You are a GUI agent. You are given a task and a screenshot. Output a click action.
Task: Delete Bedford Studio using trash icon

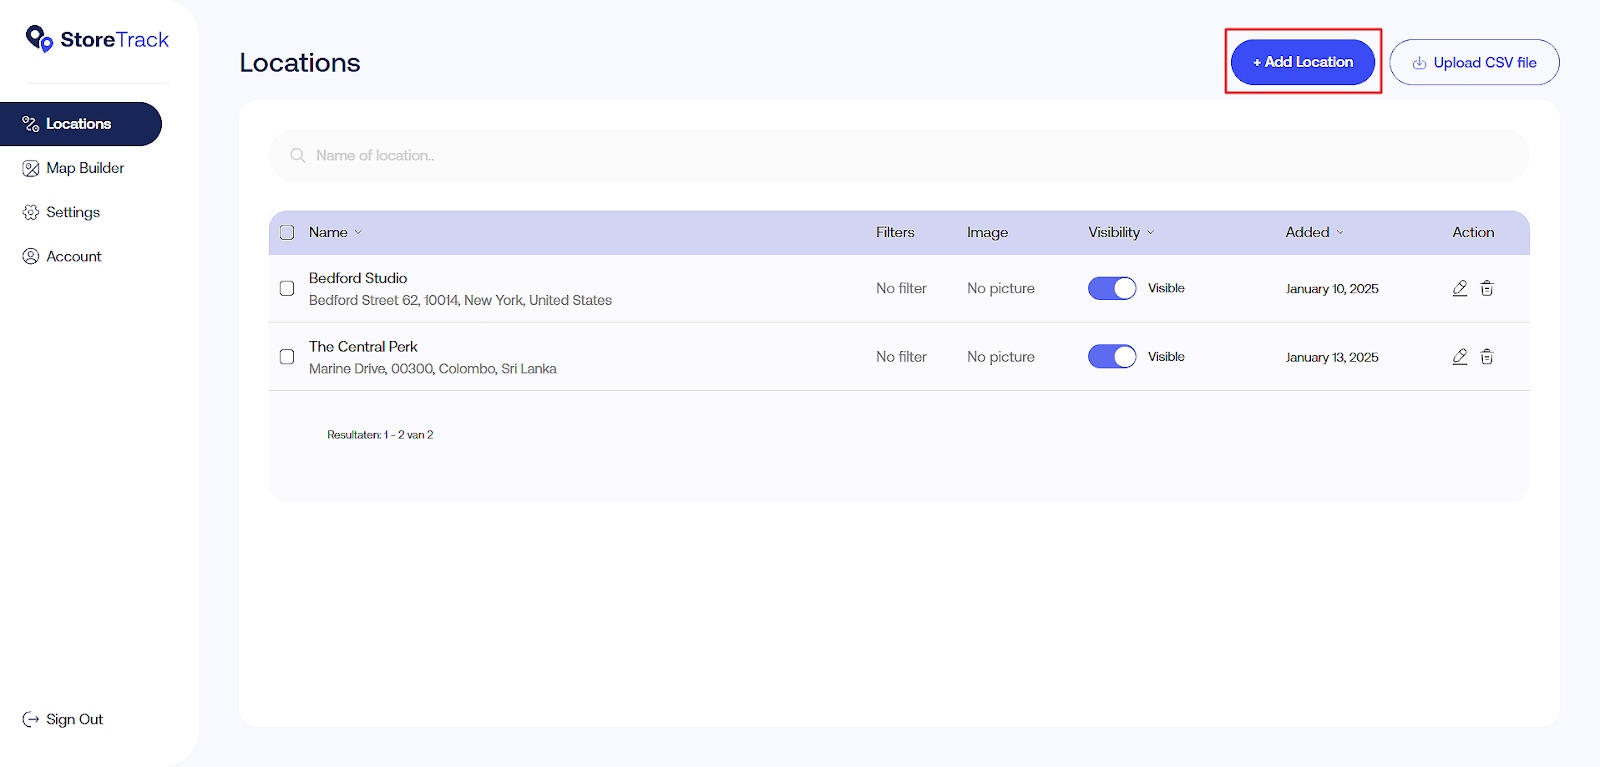tap(1487, 288)
